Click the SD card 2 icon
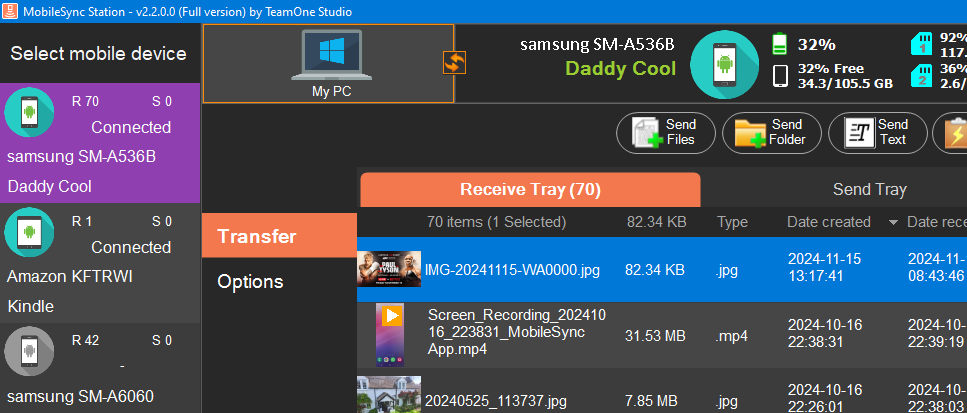The image size is (967, 413). [x=923, y=77]
